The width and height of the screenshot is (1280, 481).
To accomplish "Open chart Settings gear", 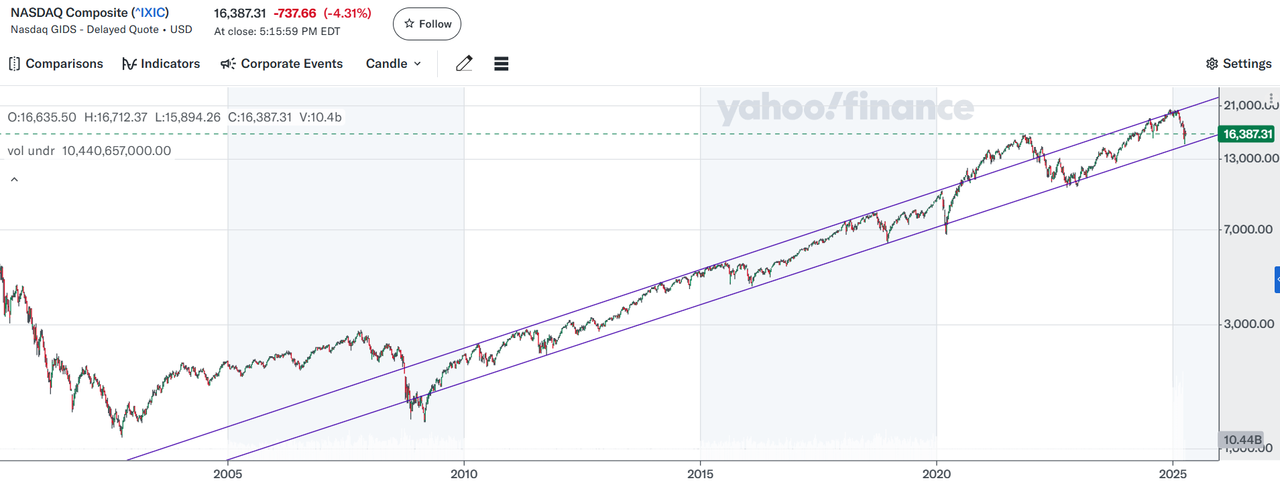I will (x=1239, y=64).
